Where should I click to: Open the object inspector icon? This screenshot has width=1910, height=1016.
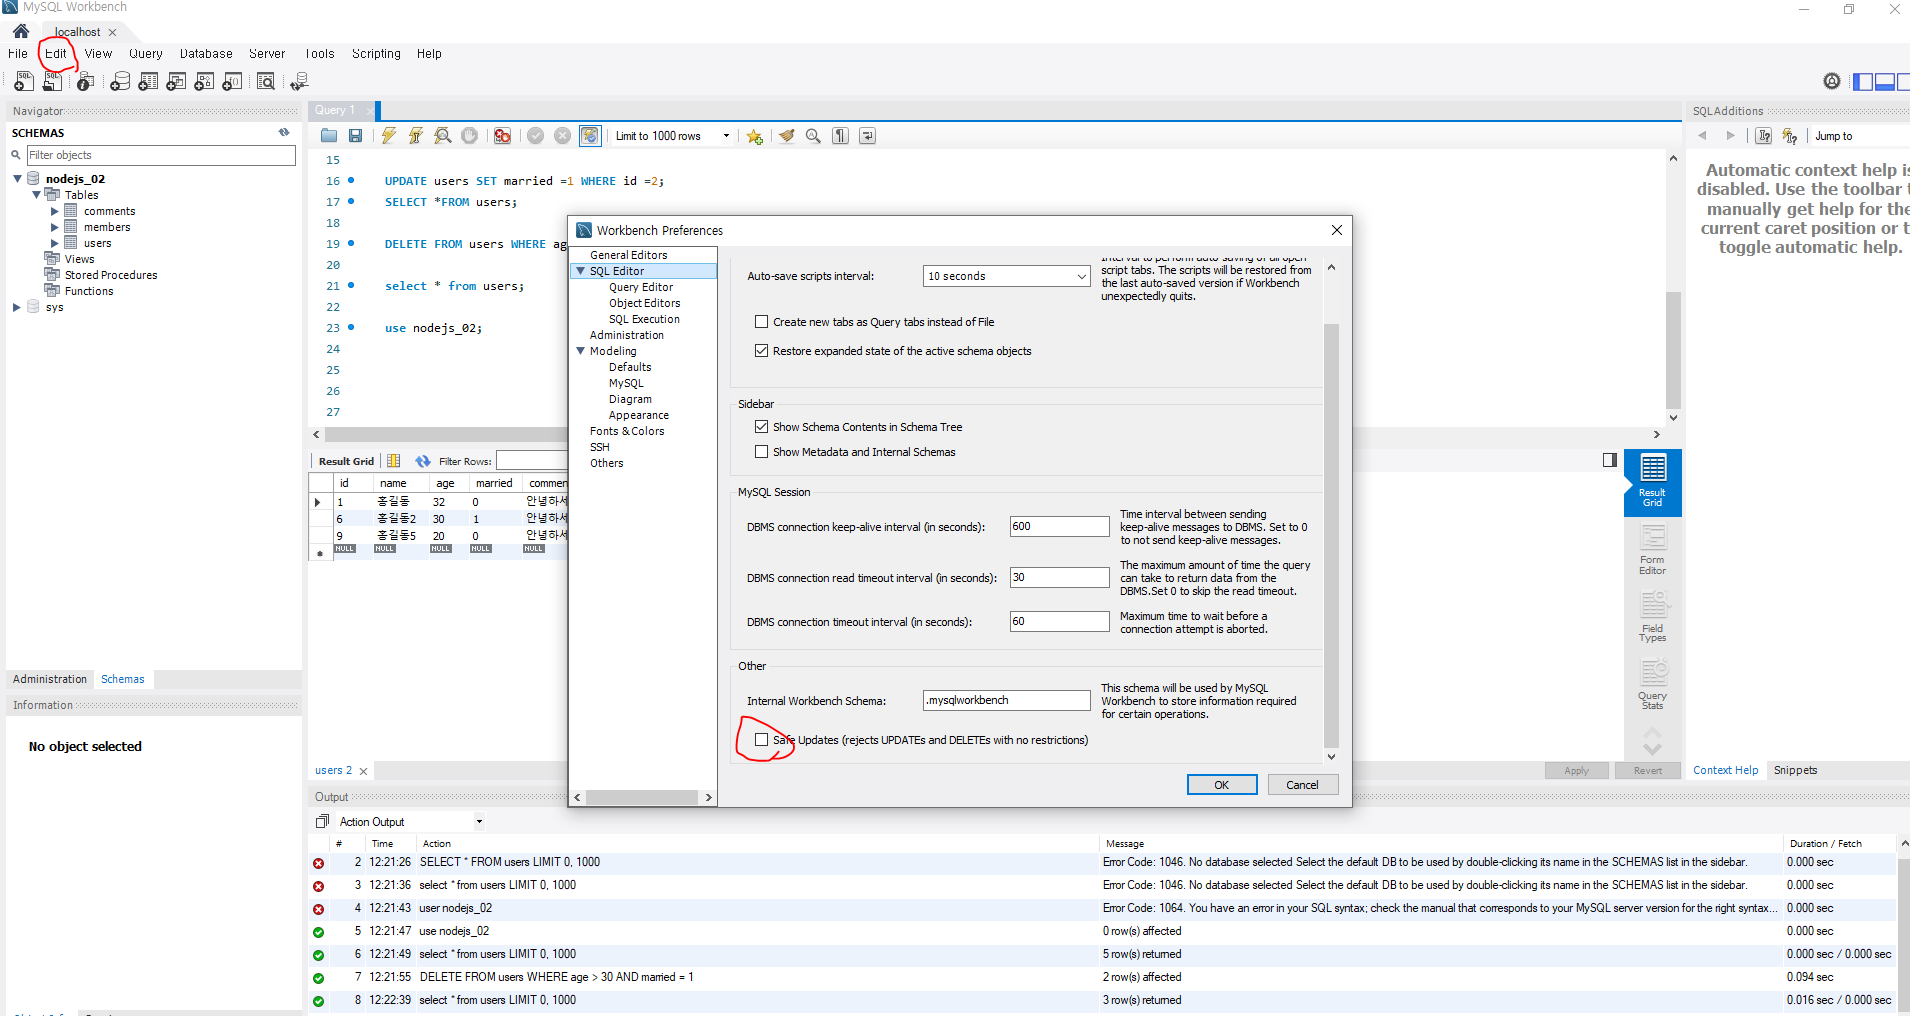coord(86,82)
